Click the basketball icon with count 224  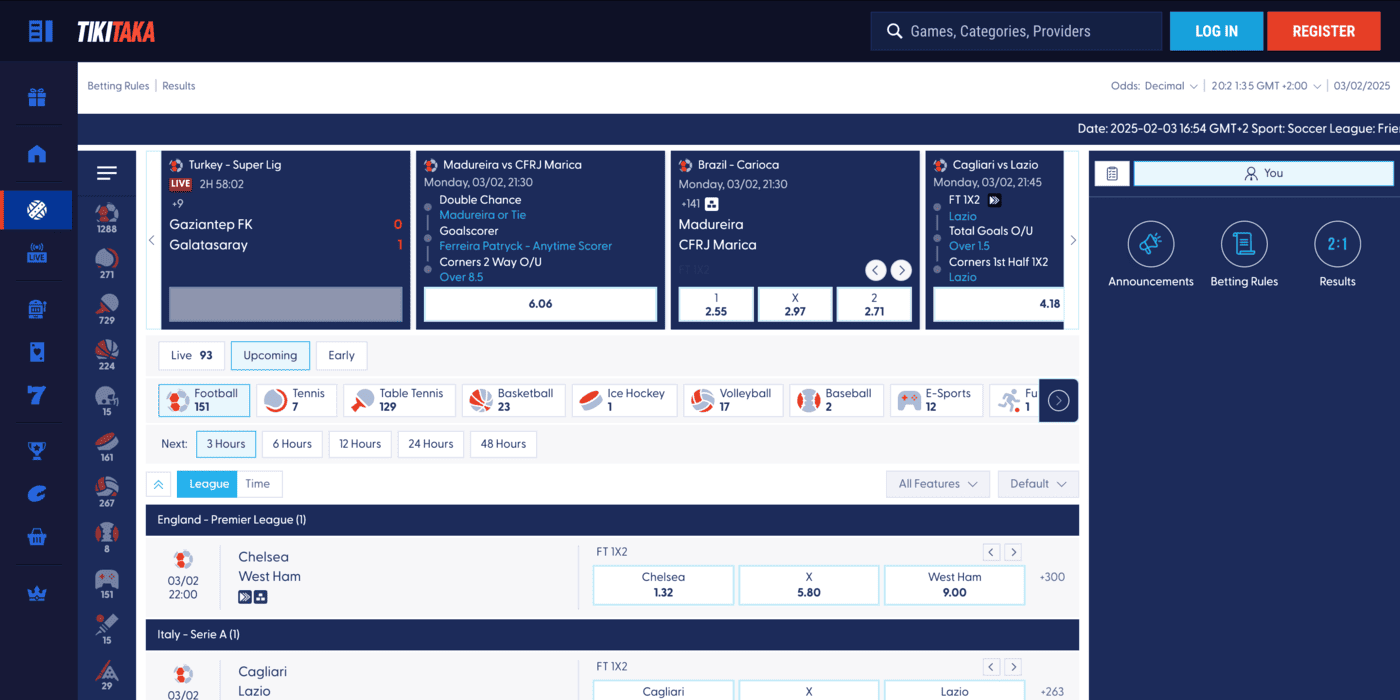[107, 355]
